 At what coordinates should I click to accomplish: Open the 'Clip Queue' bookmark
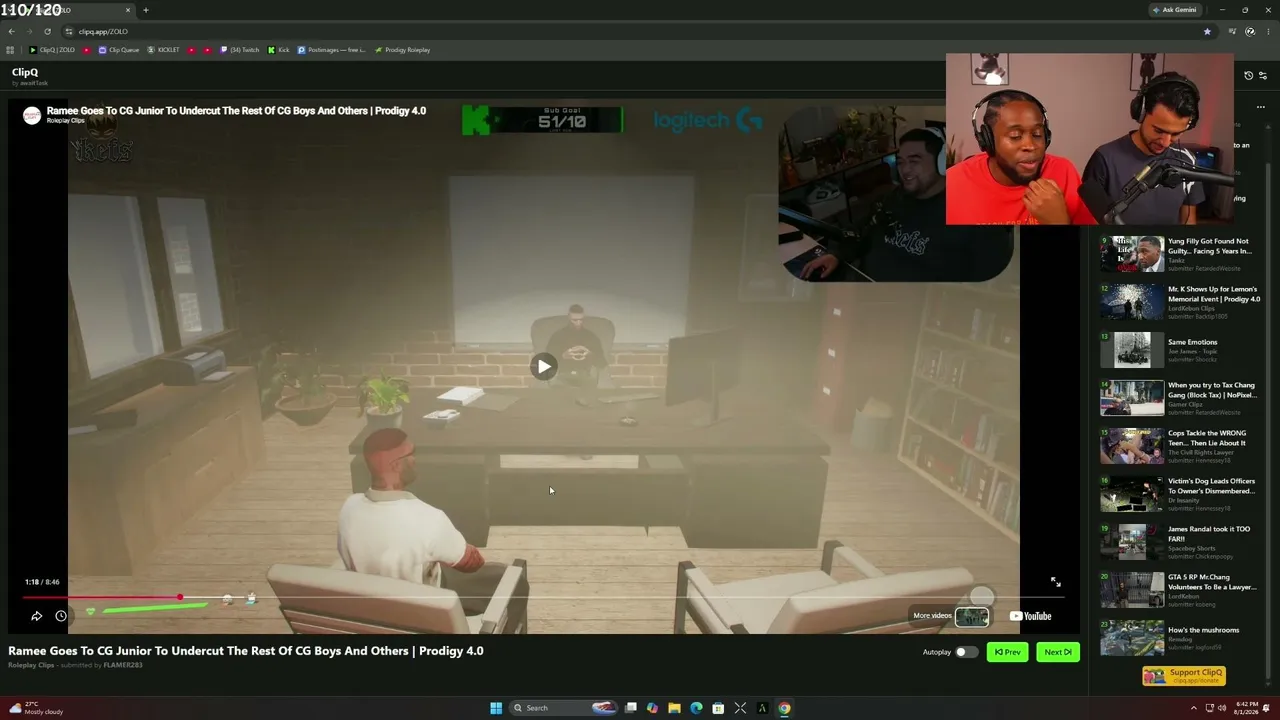click(119, 50)
